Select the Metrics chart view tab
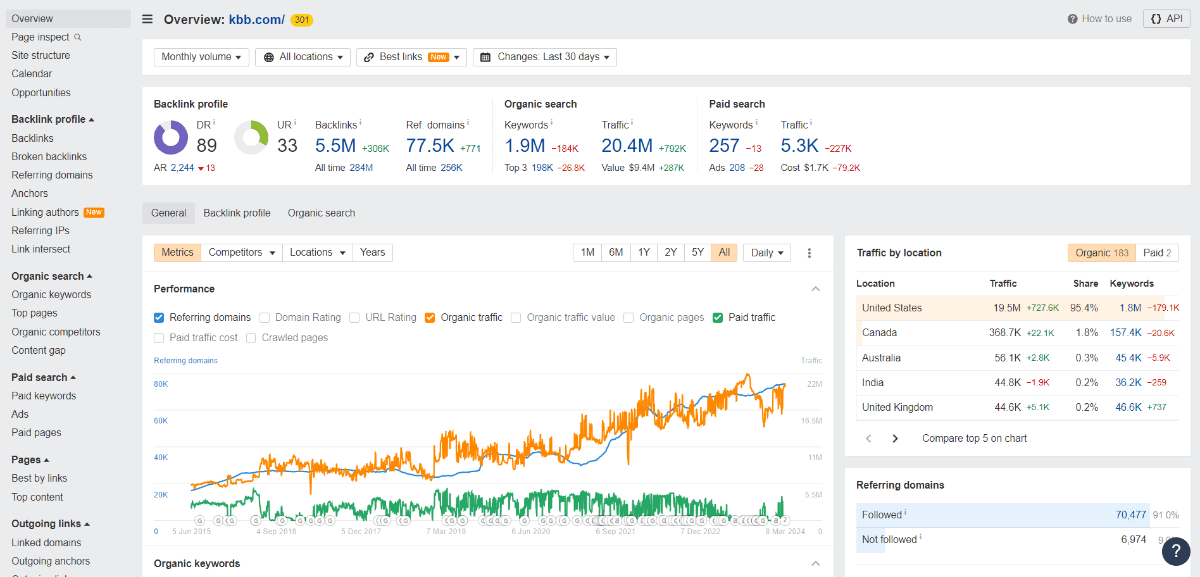The height and width of the screenshot is (577, 1200). click(x=178, y=253)
